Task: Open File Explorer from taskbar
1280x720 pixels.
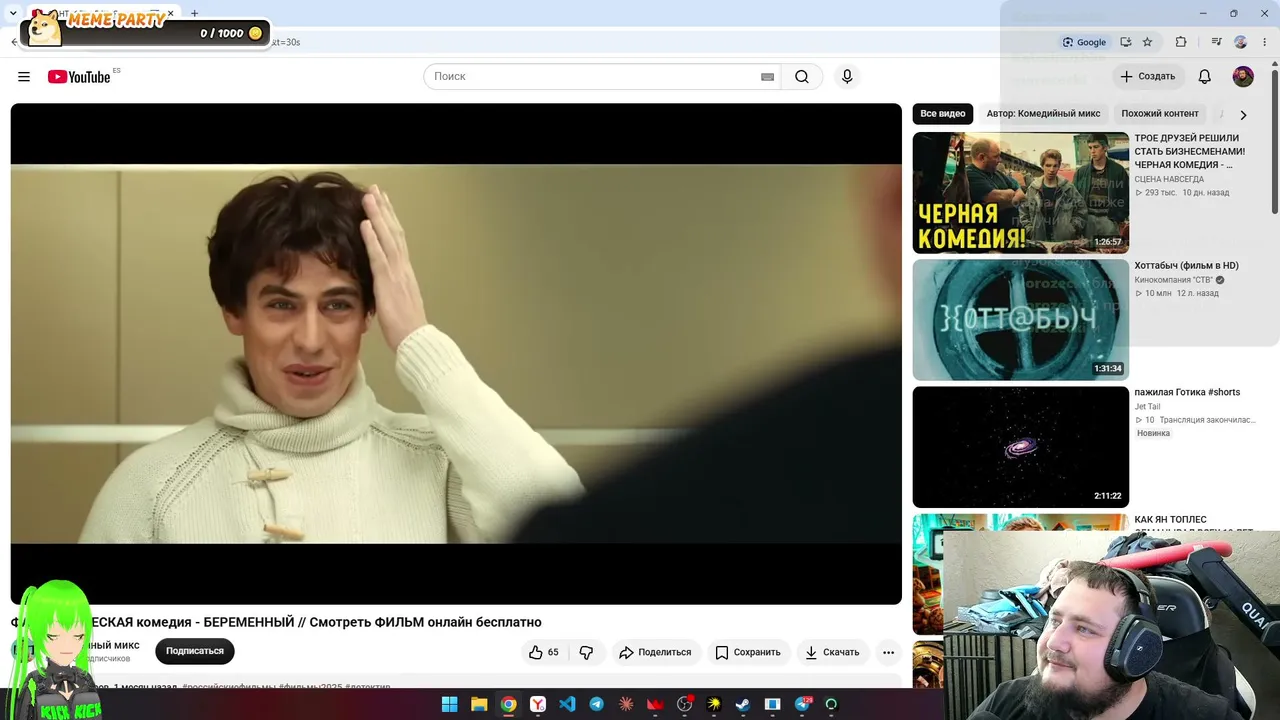Action: pyautogui.click(x=479, y=704)
